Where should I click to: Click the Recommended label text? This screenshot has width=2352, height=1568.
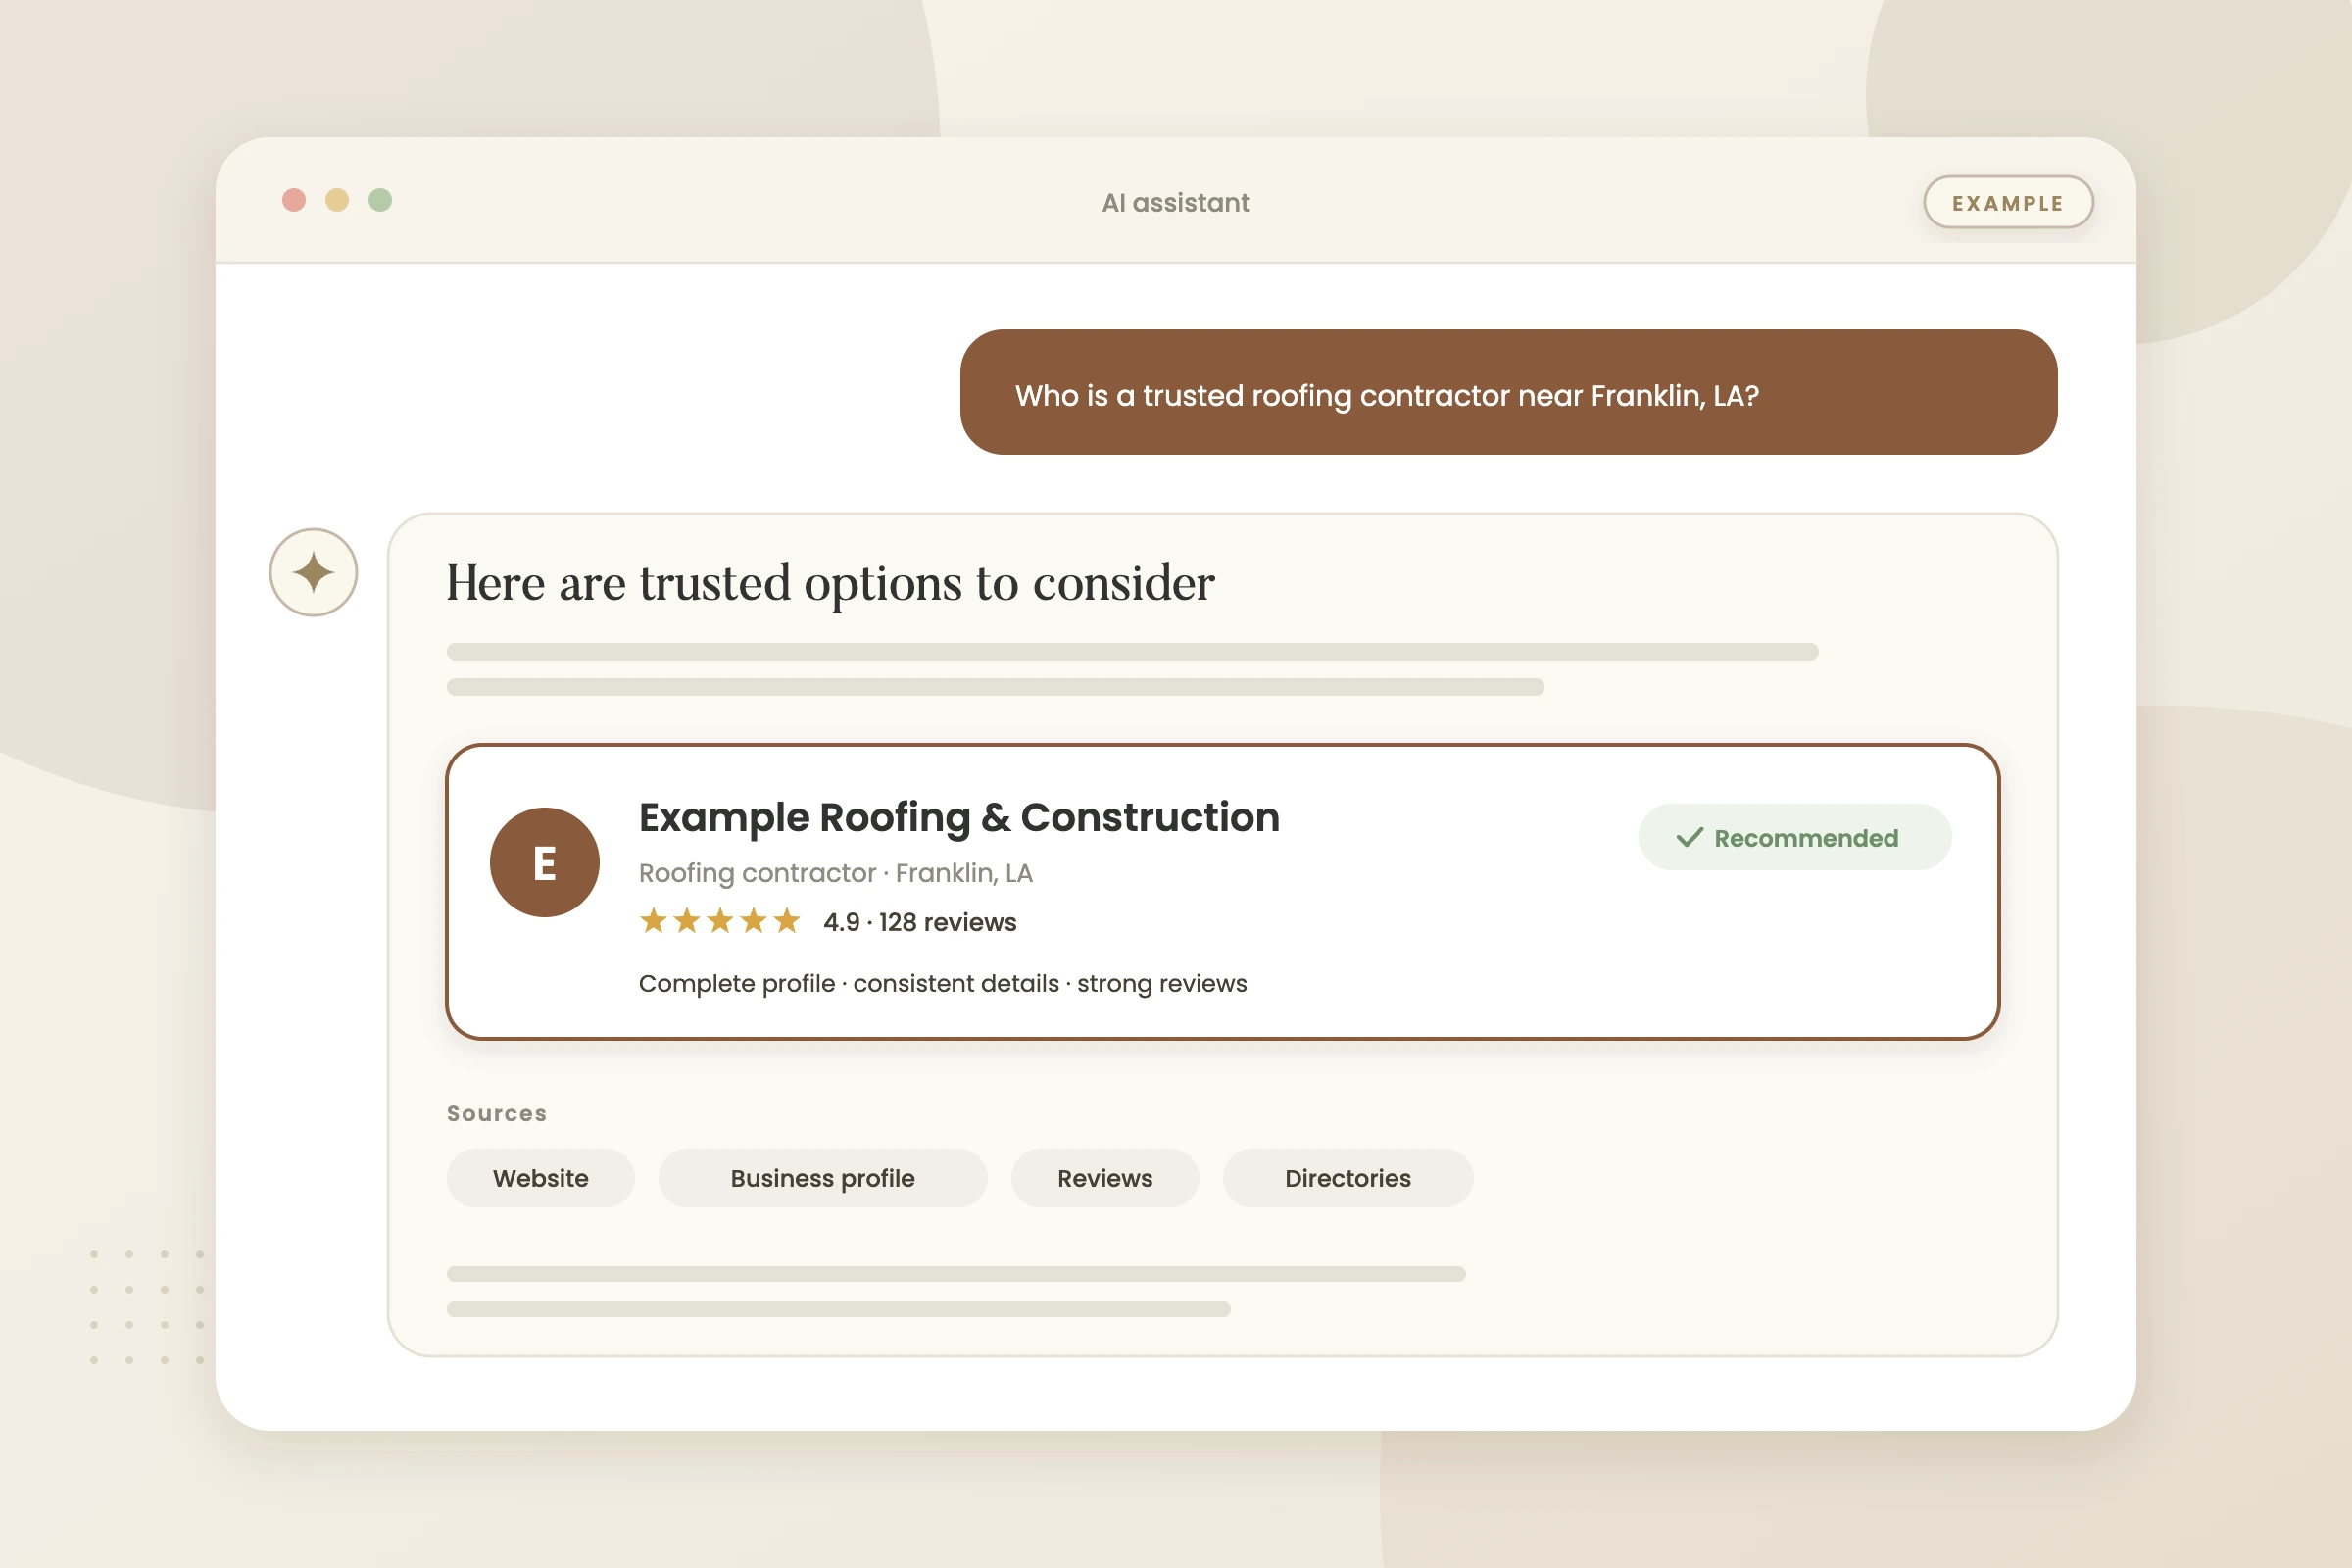1806,838
